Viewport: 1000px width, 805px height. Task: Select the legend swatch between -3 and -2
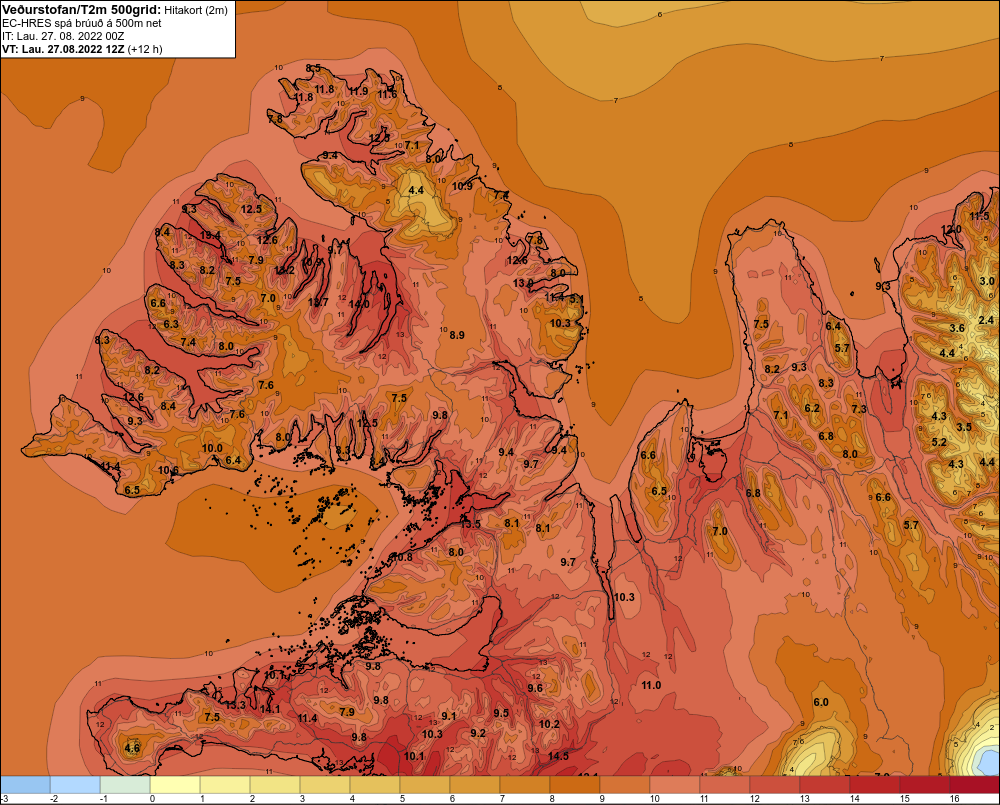pos(26,785)
